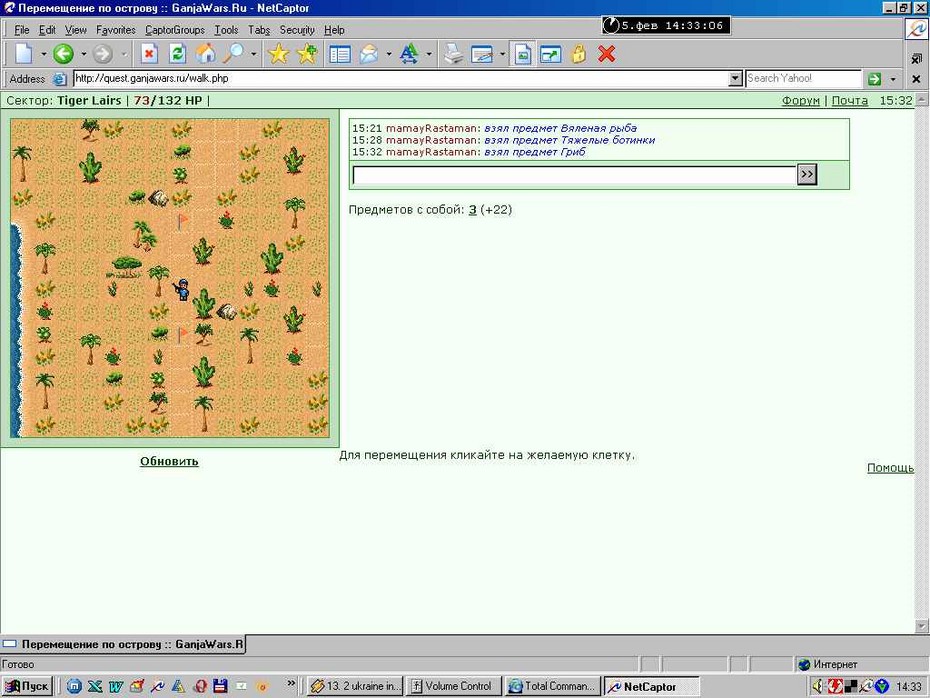Click the Search Yahoo! input field

coord(803,78)
